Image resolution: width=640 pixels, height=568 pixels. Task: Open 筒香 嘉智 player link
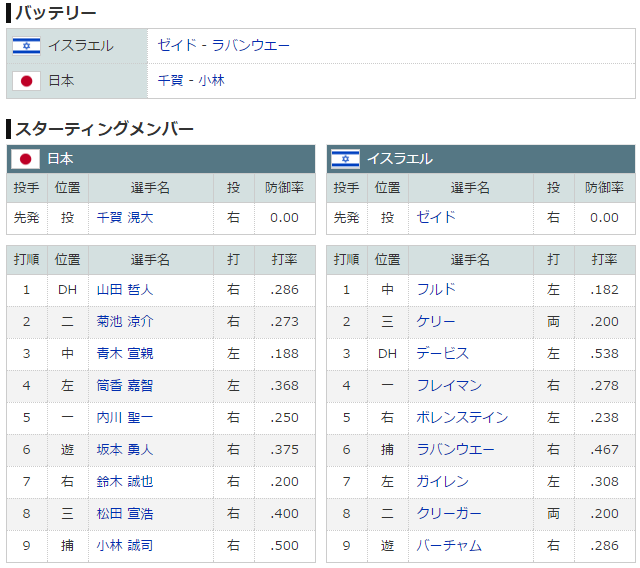(125, 386)
